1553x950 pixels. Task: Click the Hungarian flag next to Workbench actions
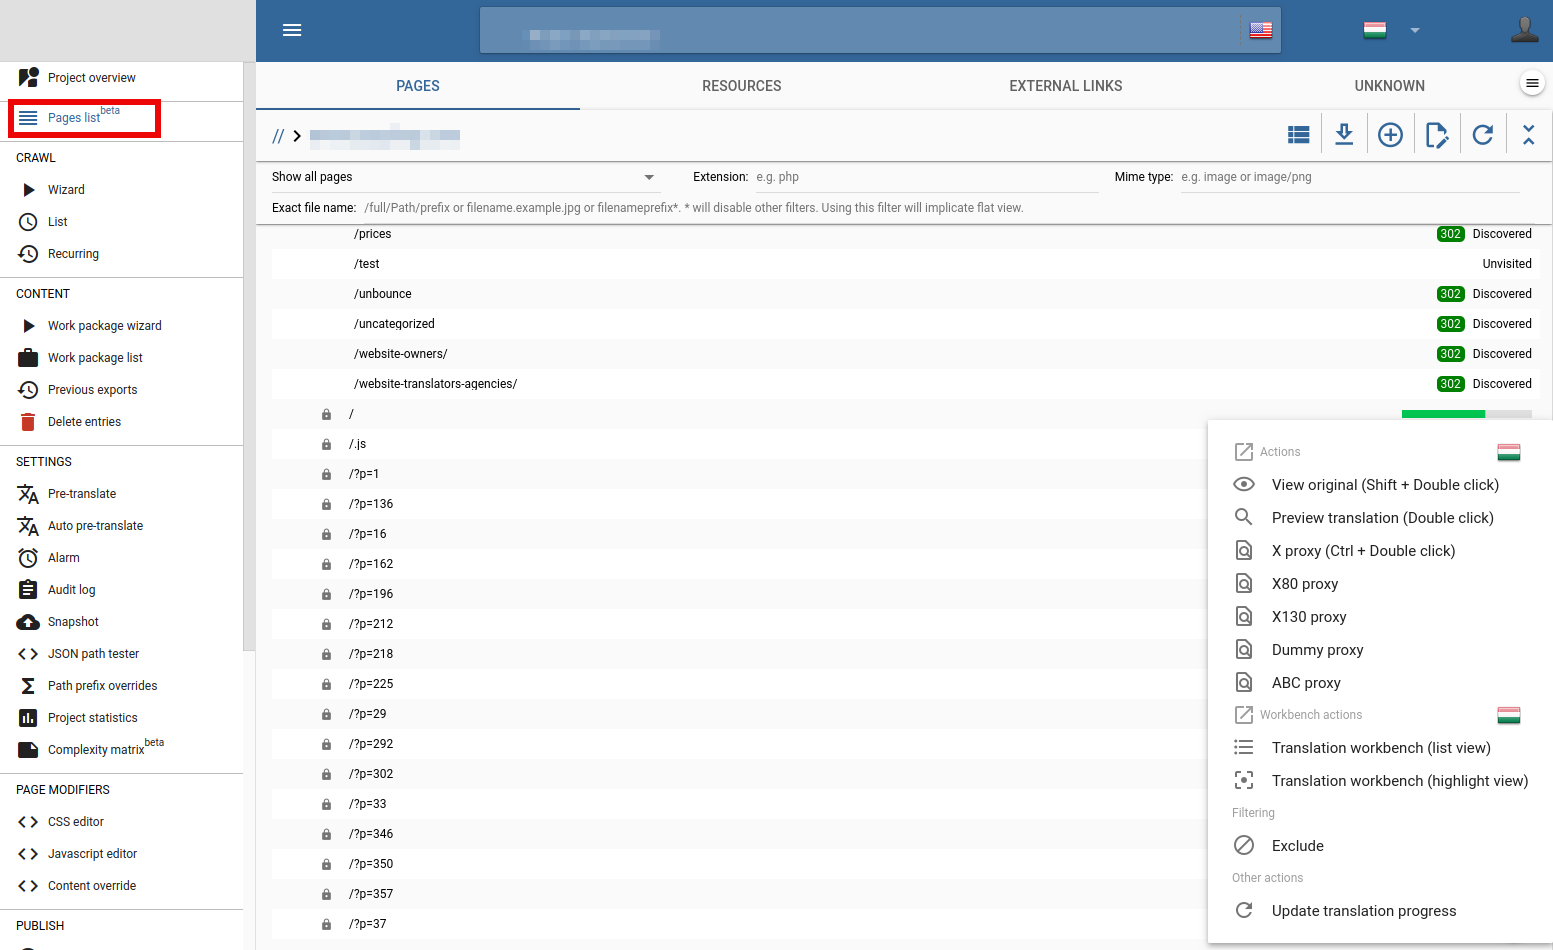point(1509,715)
